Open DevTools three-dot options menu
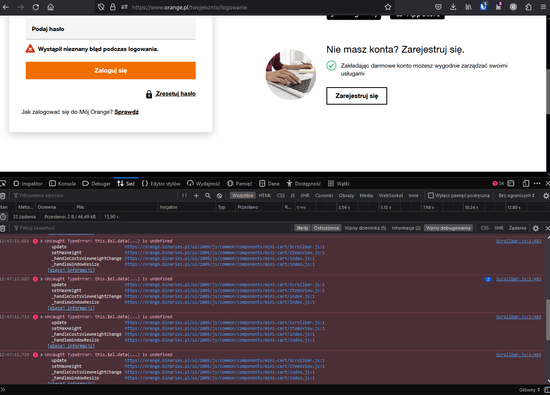 (537, 183)
